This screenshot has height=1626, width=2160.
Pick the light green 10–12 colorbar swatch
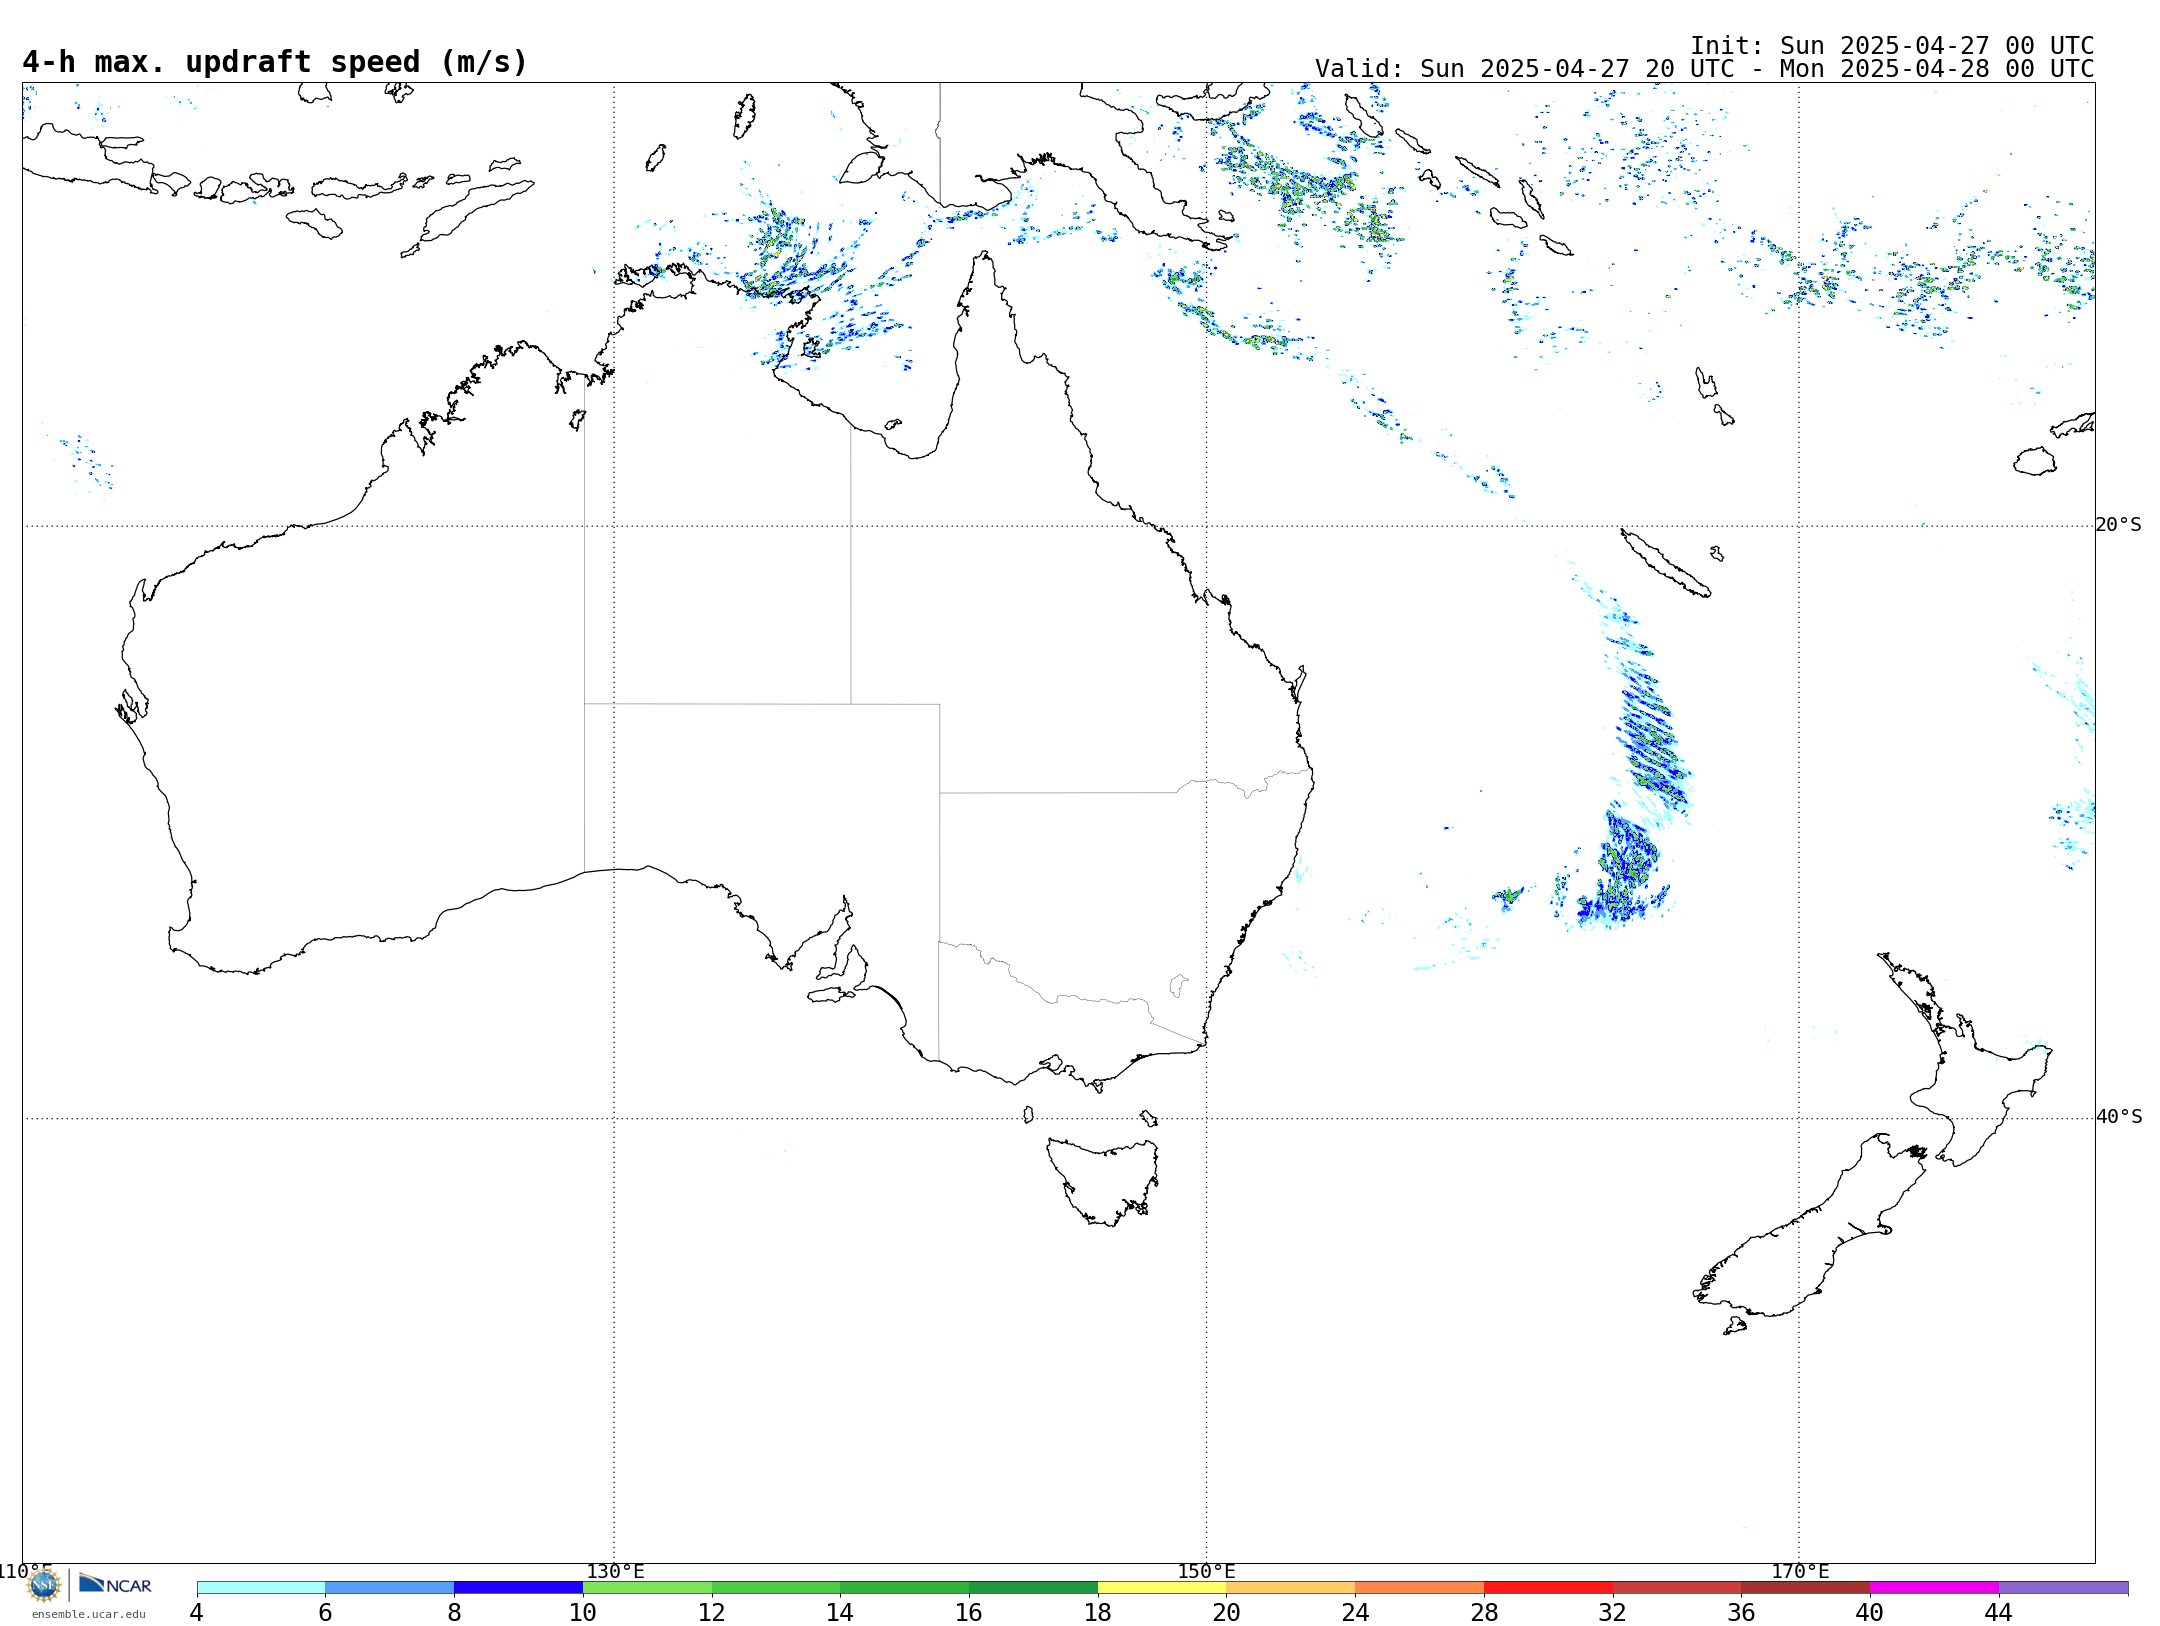(x=647, y=1588)
